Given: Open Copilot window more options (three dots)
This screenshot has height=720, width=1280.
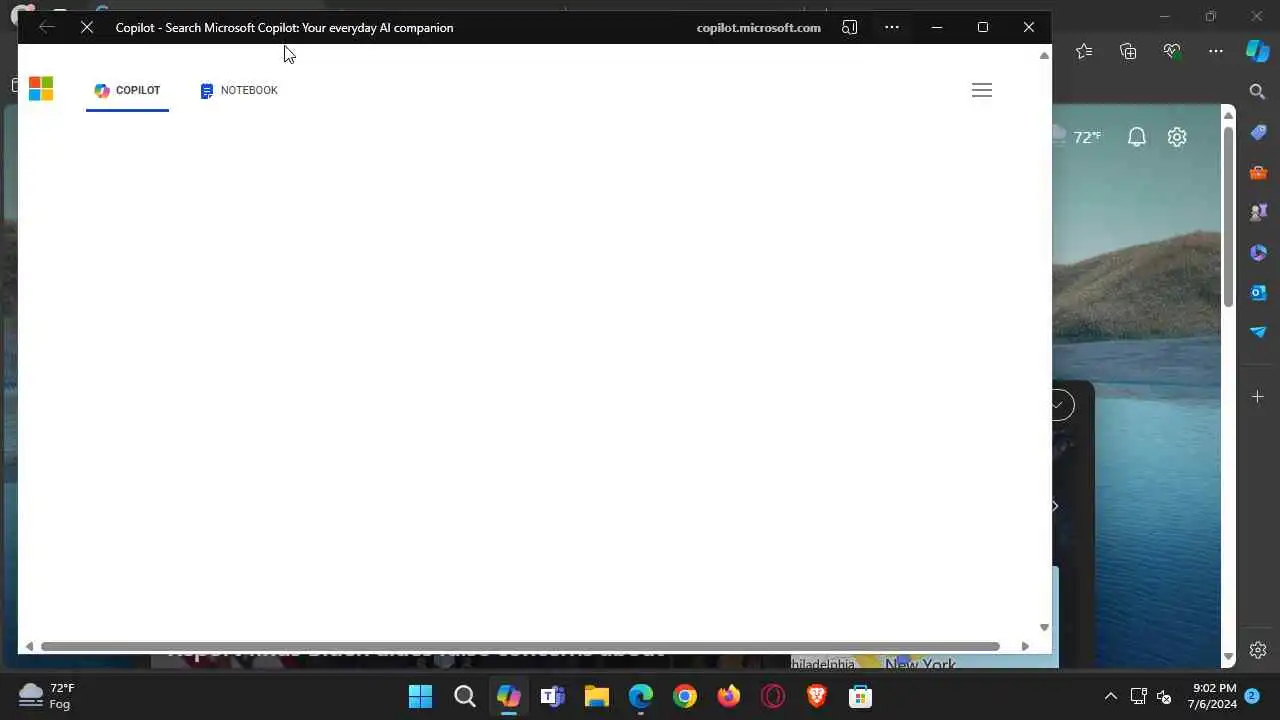Looking at the screenshot, I should [x=892, y=28].
